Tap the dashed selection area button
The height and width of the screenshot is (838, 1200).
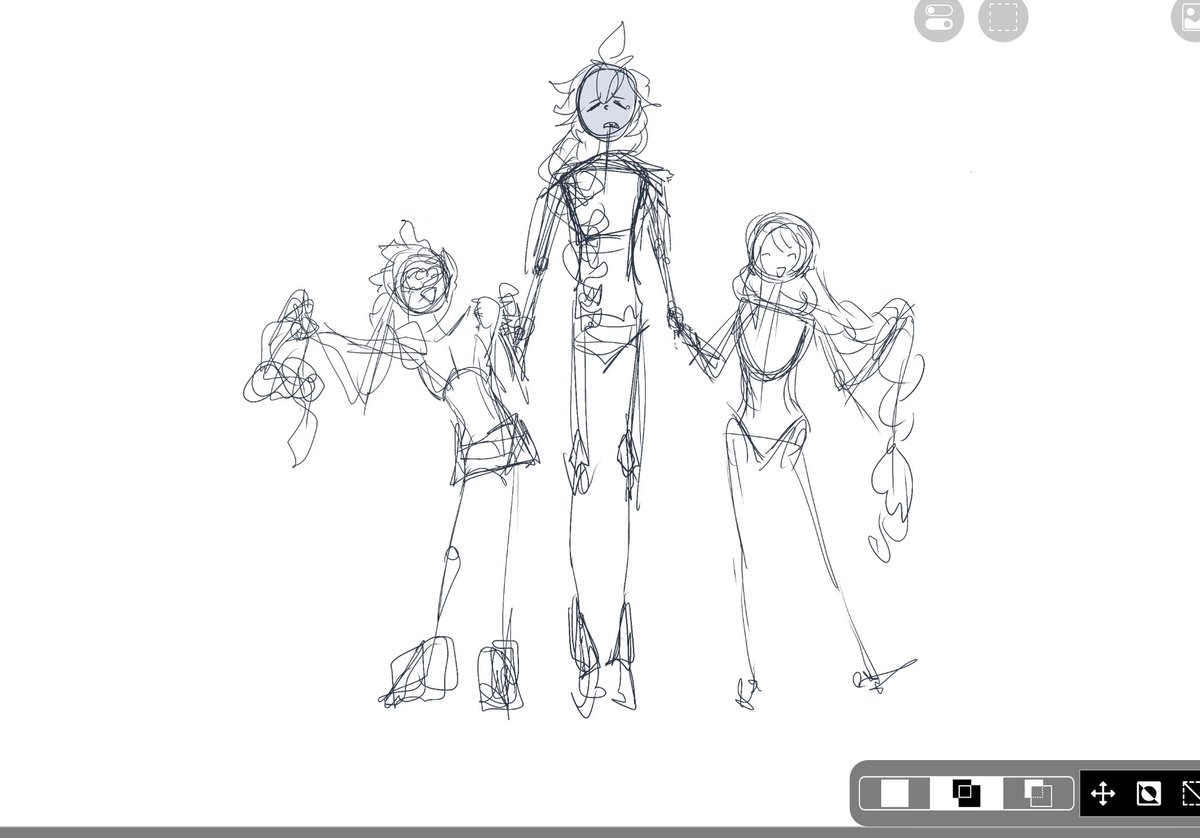1003,18
